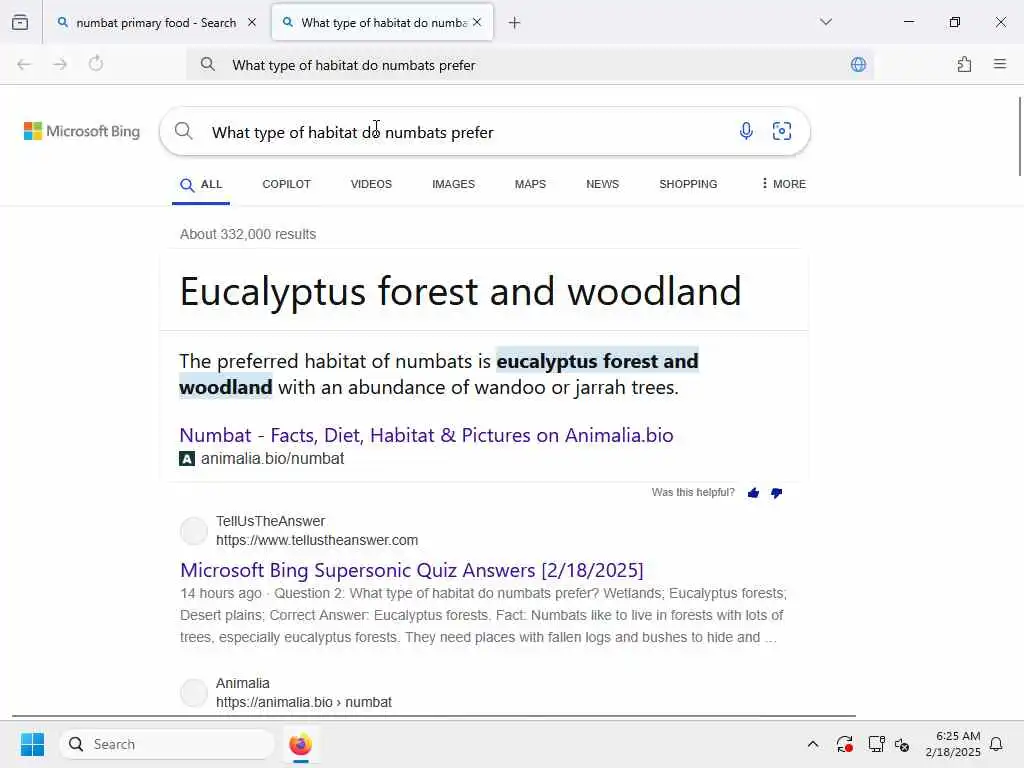
Task: Open the notification bell icon
Action: coord(997,744)
